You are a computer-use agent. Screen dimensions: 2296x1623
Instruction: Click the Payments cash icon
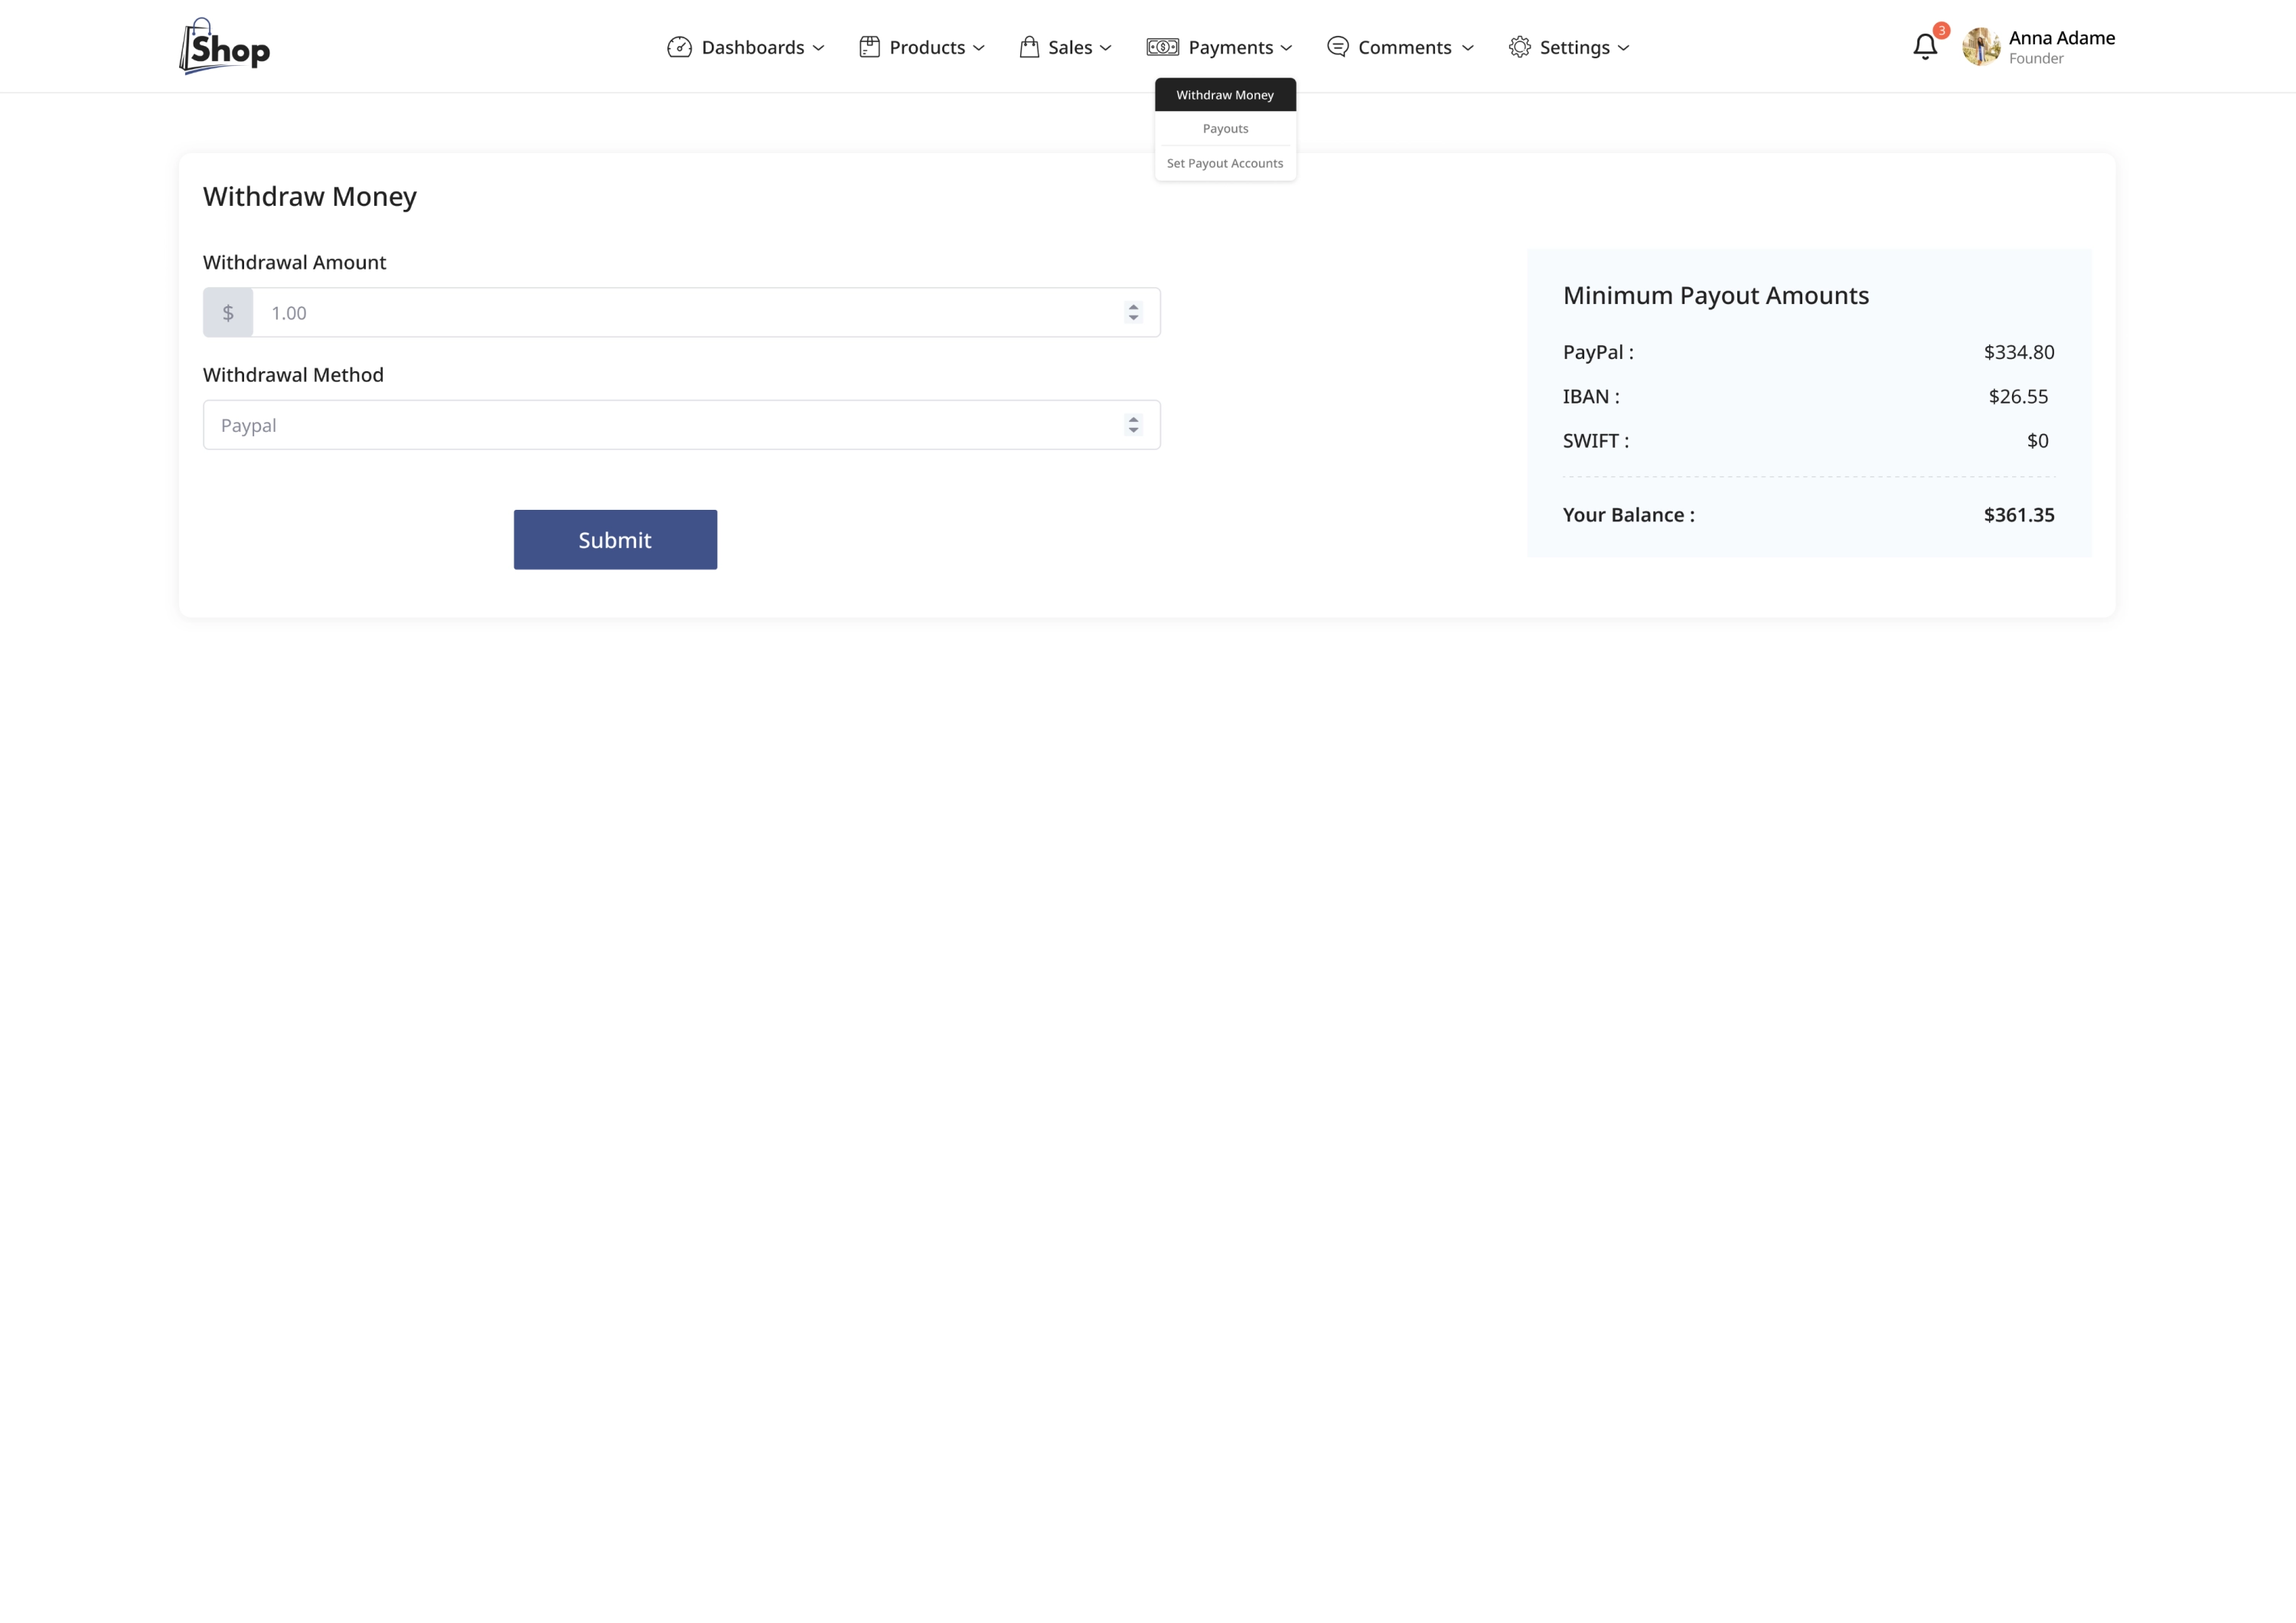[x=1161, y=46]
